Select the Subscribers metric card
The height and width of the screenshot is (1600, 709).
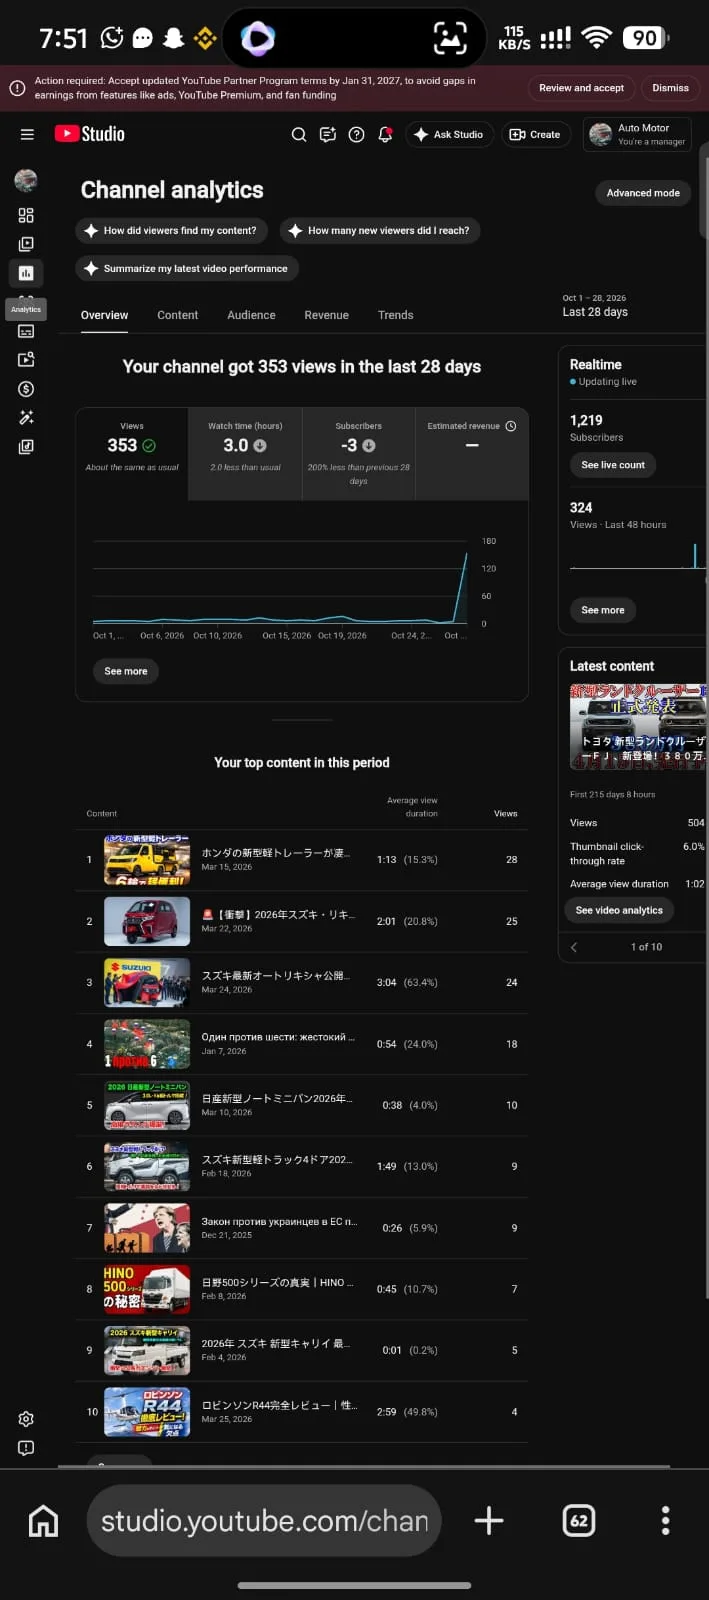(358, 453)
